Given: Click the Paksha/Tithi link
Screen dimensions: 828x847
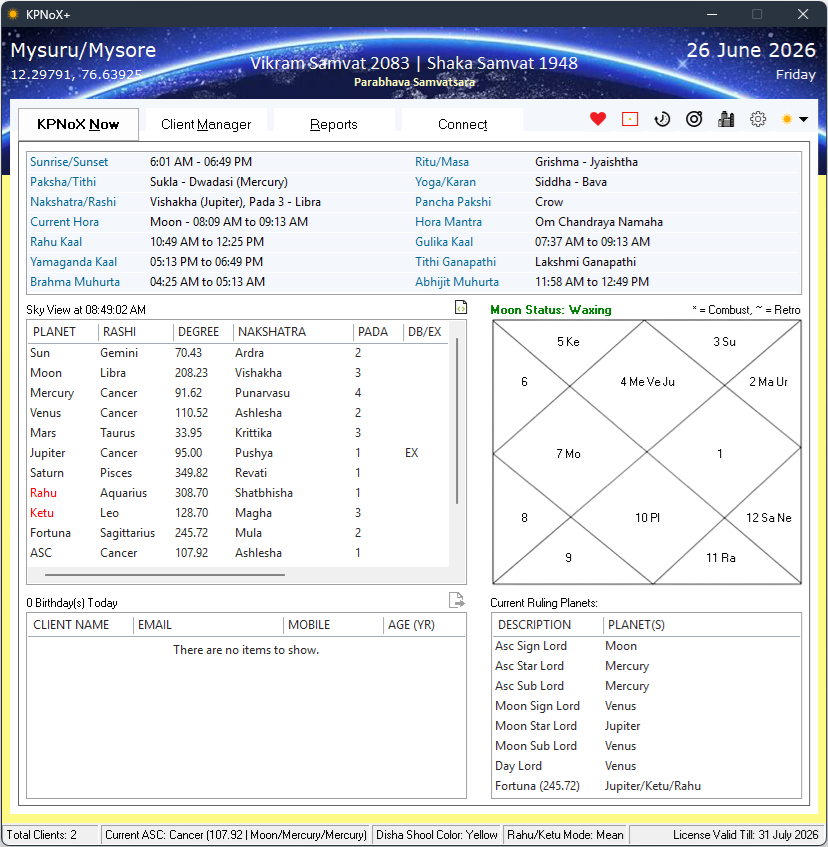Looking at the screenshot, I should pyautogui.click(x=63, y=182).
